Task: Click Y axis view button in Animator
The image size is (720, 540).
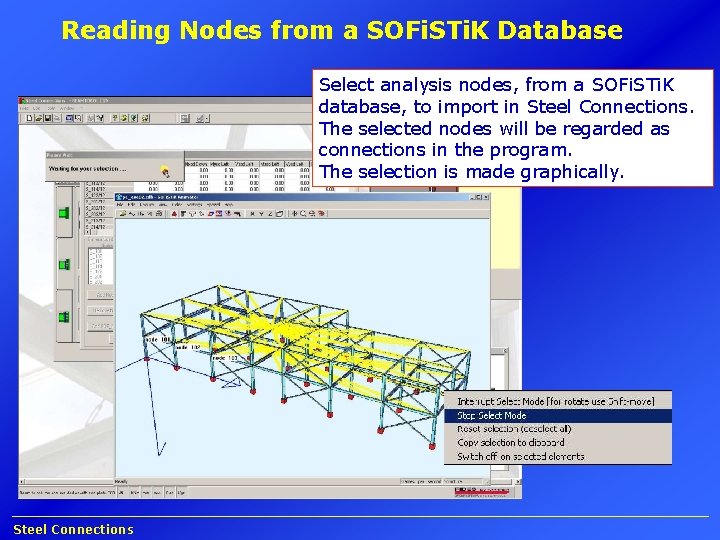Action: pos(262,214)
